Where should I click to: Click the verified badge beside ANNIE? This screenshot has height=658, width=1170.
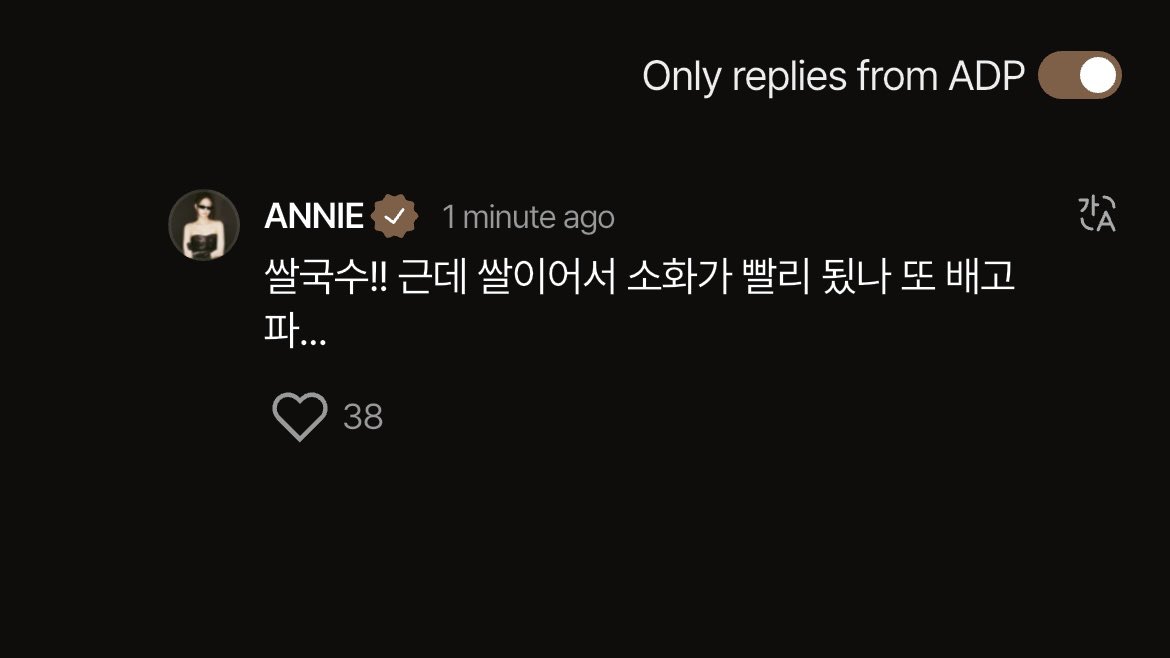[x=395, y=216]
